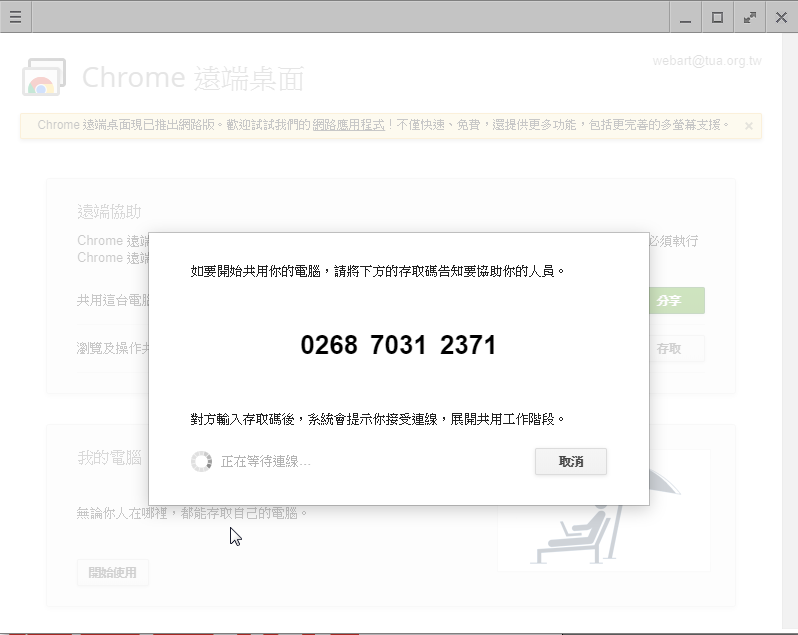This screenshot has width=798, height=635.
Task: Click the 遠端協助 section heading
Action: [x=109, y=212]
